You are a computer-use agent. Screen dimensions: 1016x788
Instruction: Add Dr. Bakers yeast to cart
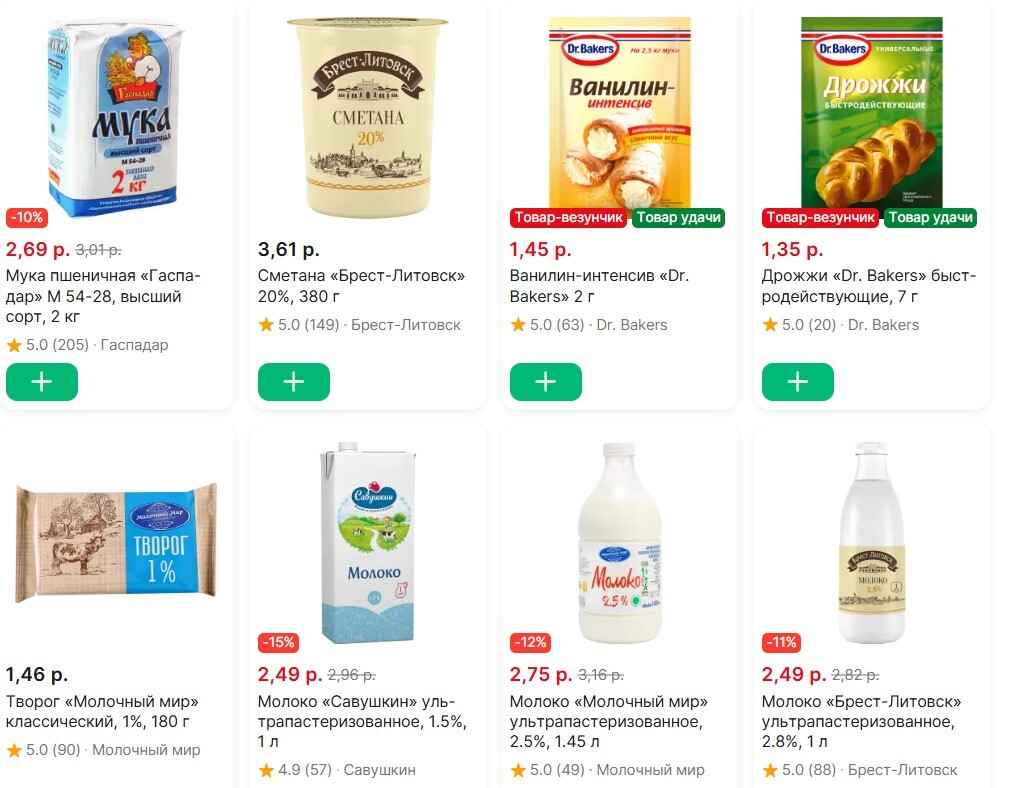(797, 383)
